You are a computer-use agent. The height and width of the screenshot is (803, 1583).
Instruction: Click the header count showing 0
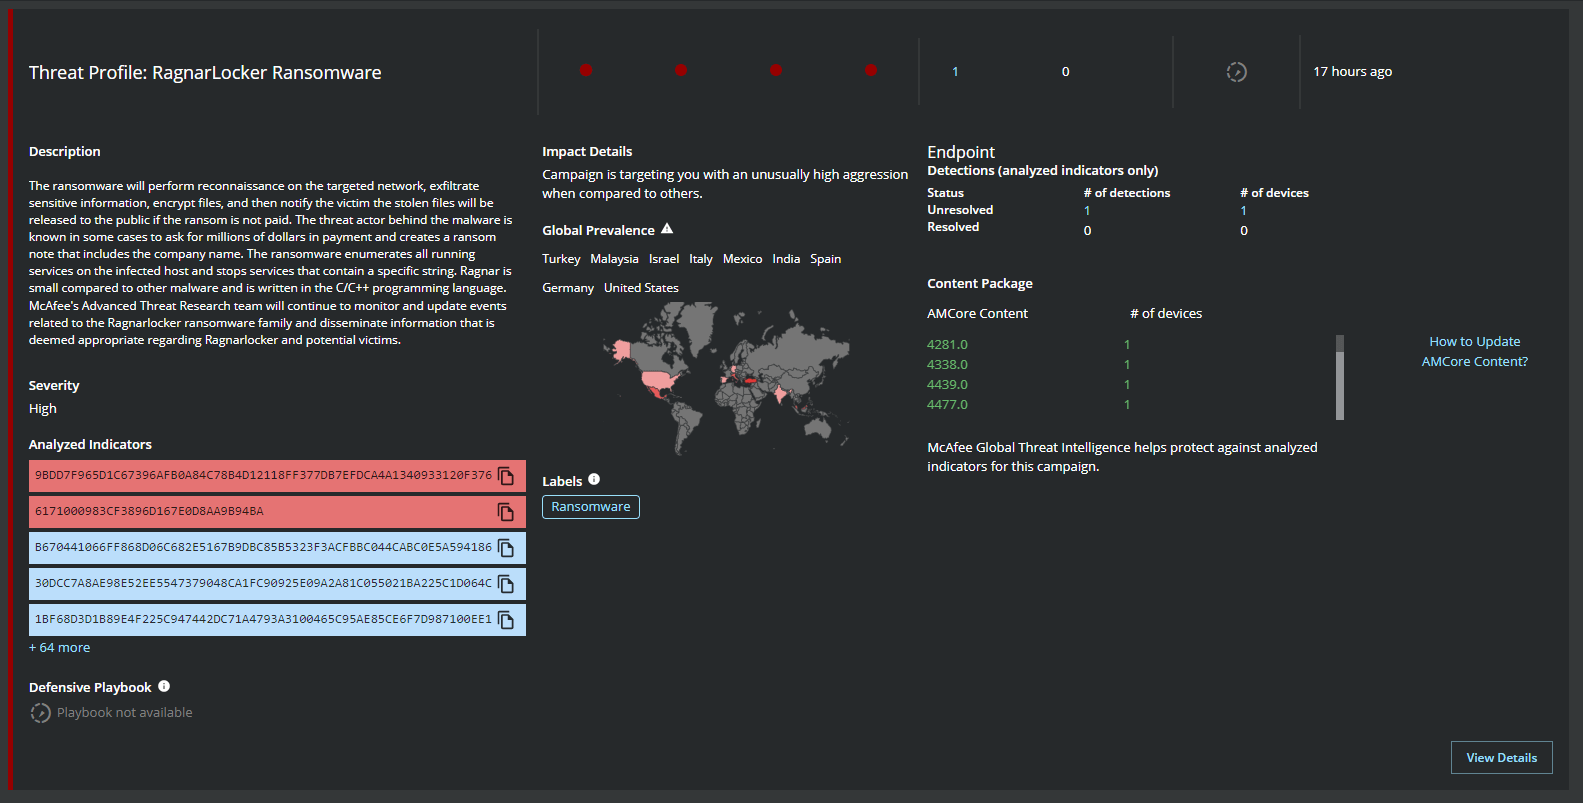[1065, 72]
